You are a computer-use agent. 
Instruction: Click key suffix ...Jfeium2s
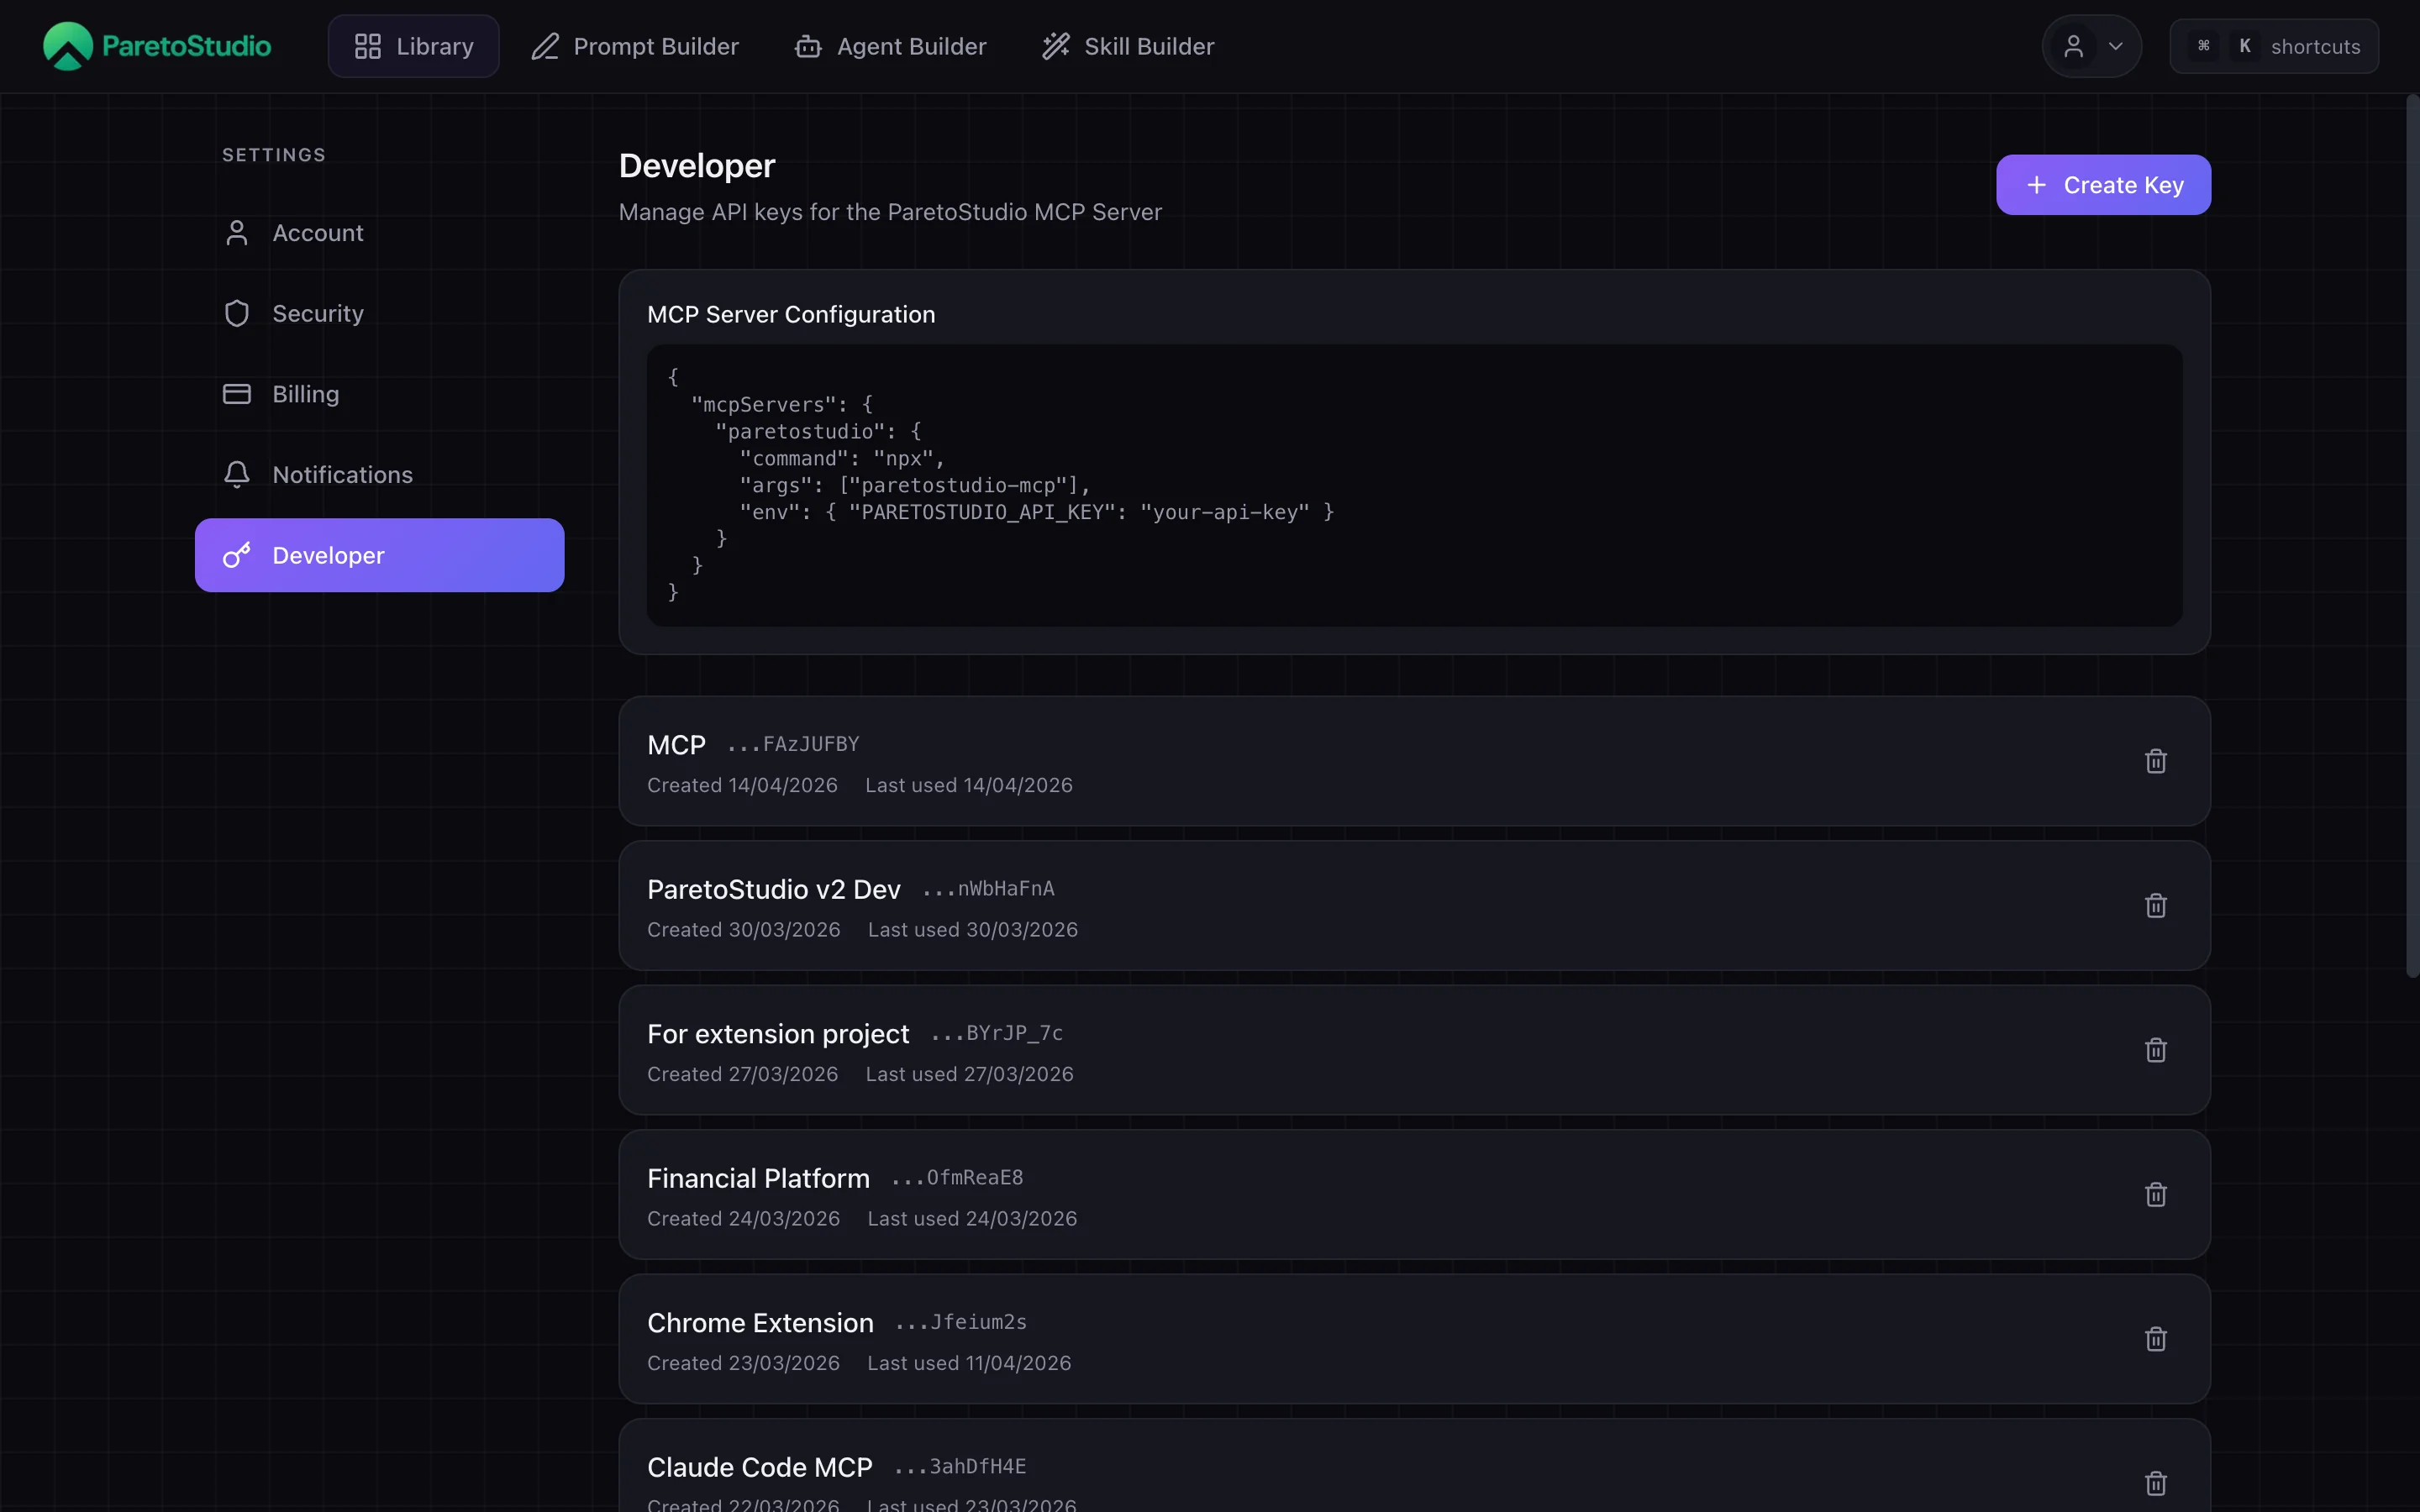click(961, 1323)
